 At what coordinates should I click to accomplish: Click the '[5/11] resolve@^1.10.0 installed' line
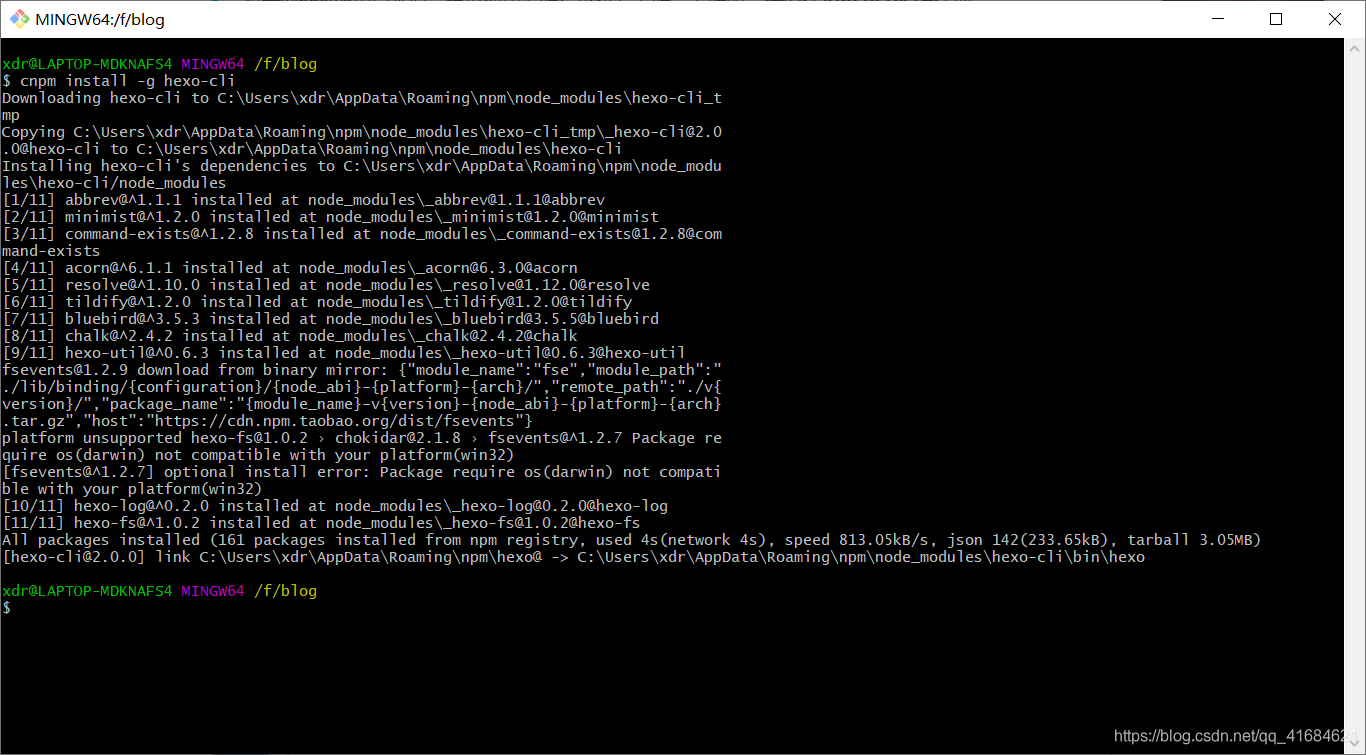(326, 285)
